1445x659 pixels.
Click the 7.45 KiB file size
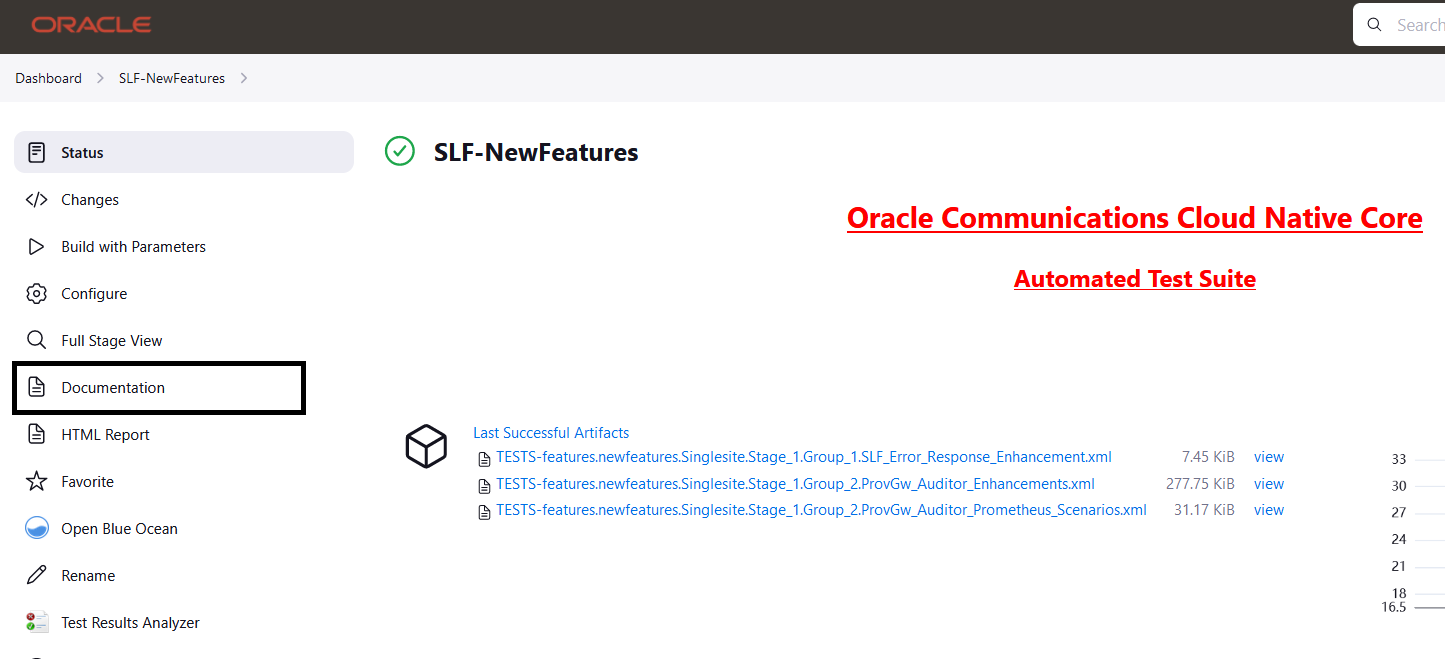[x=1208, y=457]
